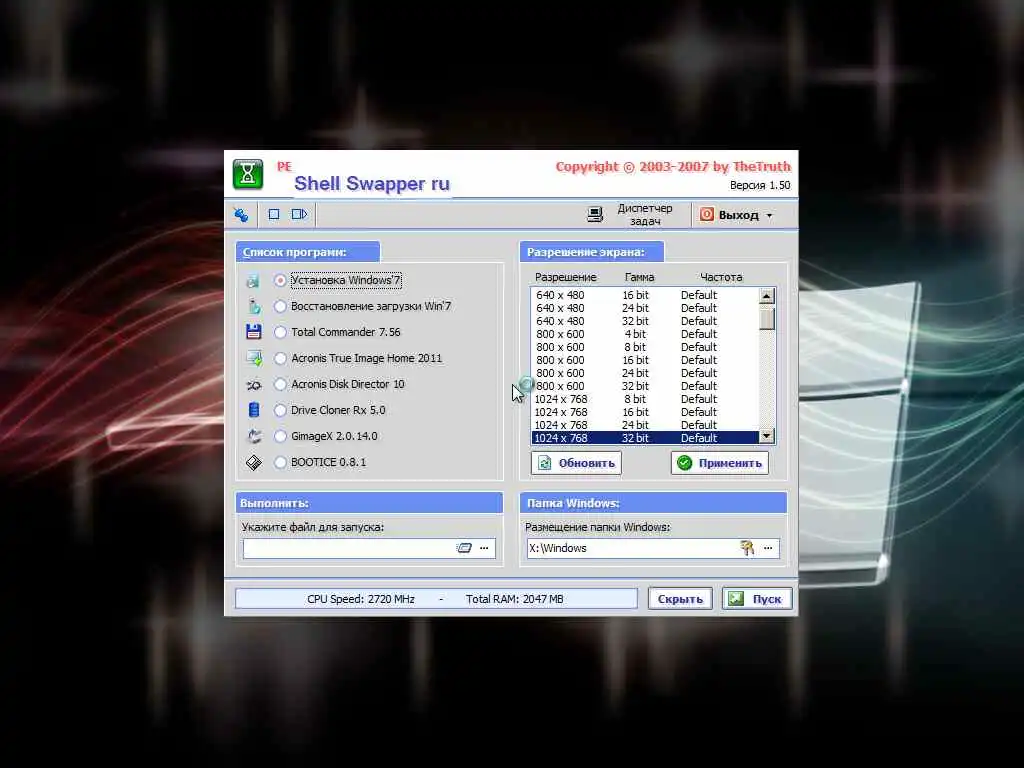Screen dimensions: 1024x768
Task: Click the resolution list scroll up arrow
Action: 767,296
